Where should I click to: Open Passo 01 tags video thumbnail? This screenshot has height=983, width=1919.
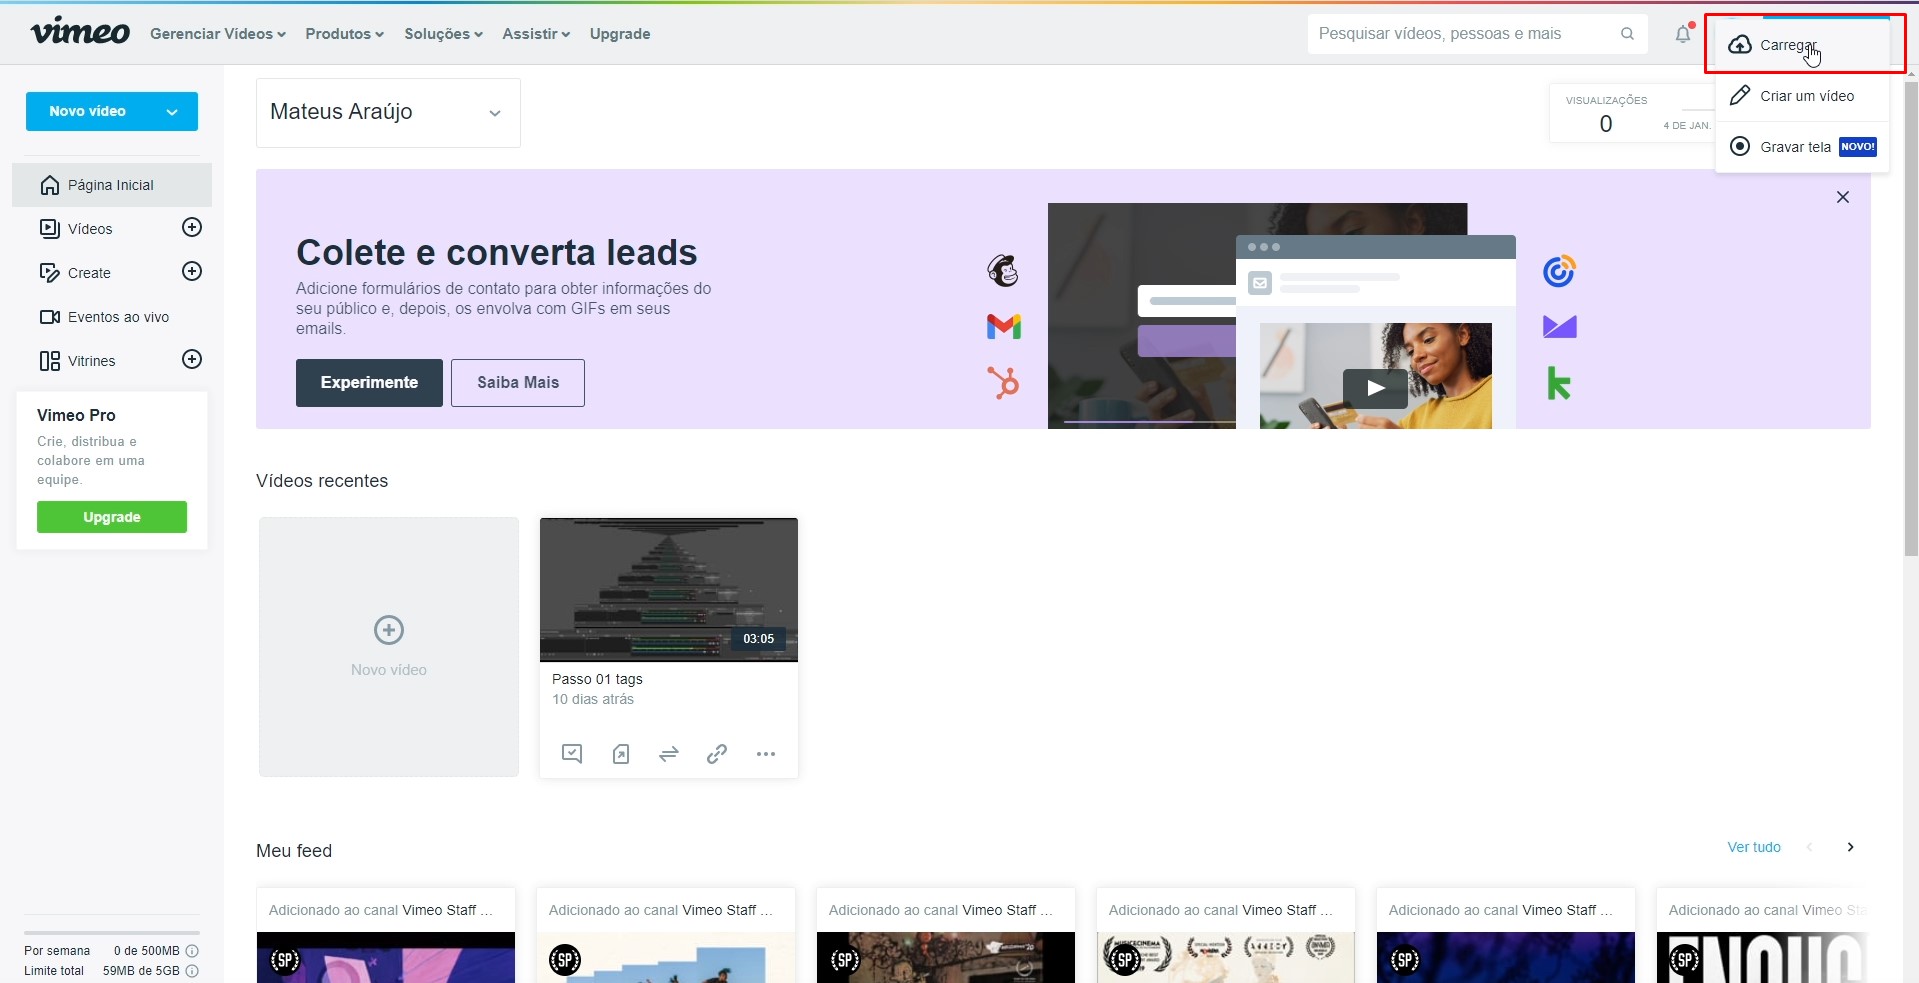669,590
